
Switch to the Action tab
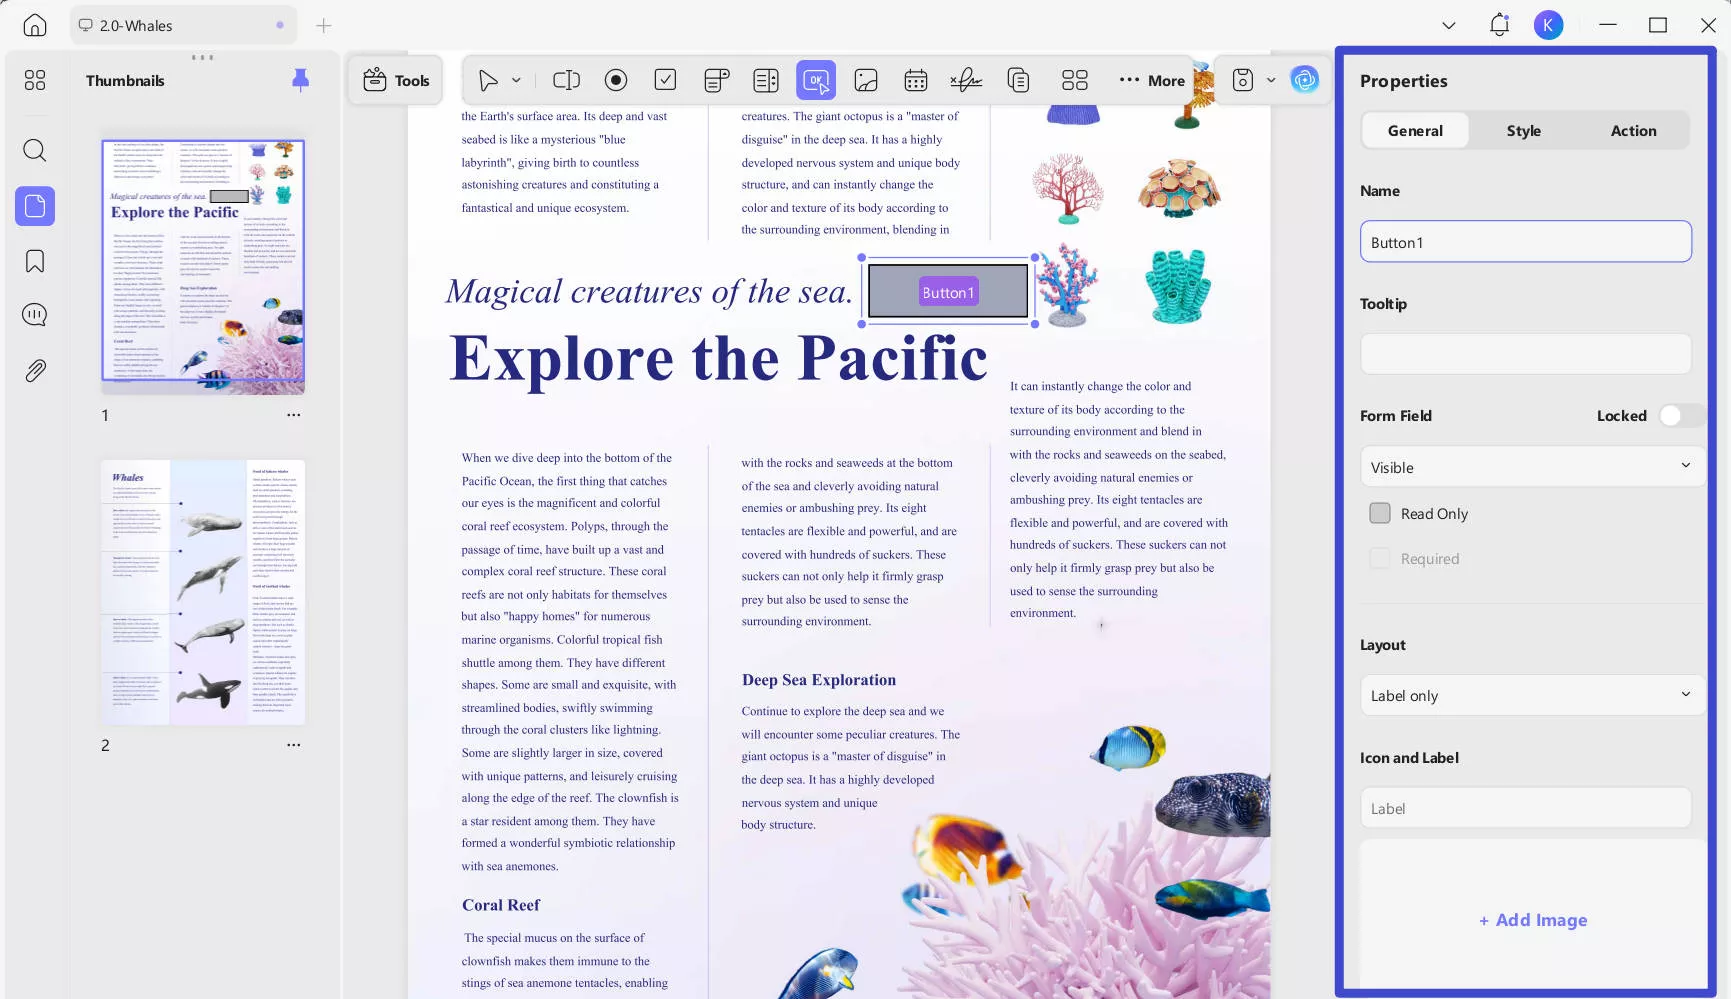[1633, 131]
